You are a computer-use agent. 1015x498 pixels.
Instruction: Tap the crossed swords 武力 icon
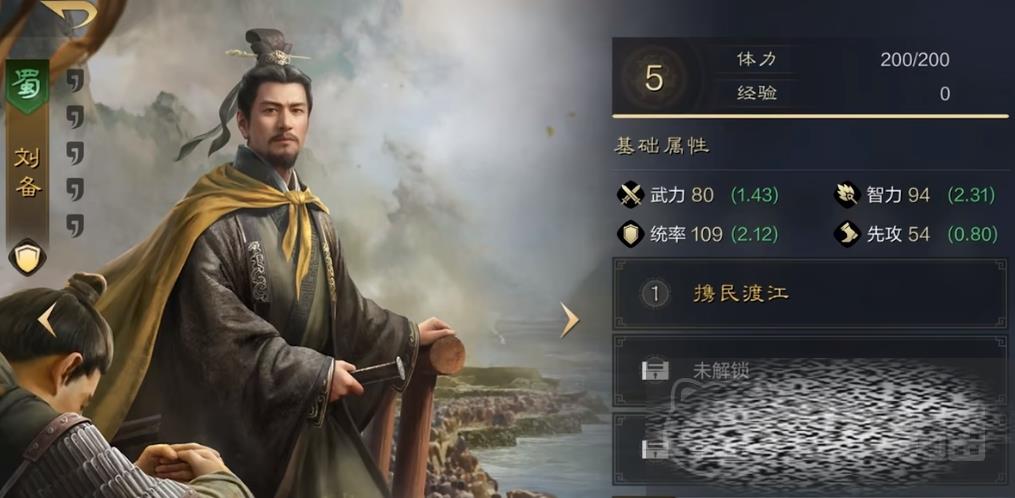click(x=629, y=195)
